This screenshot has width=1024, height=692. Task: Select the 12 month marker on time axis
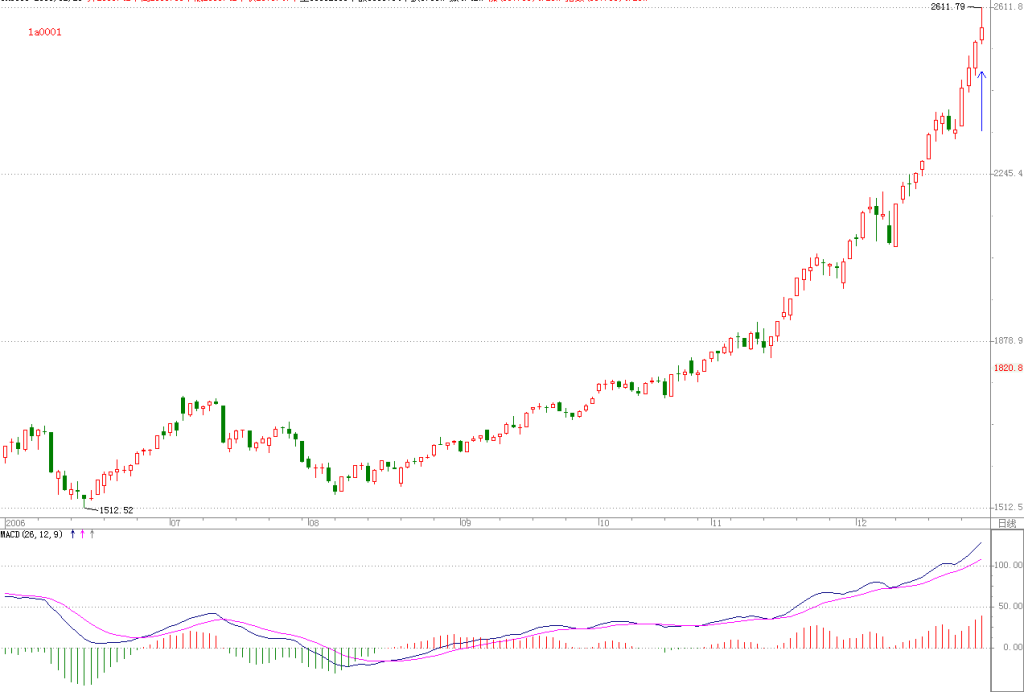[x=863, y=523]
